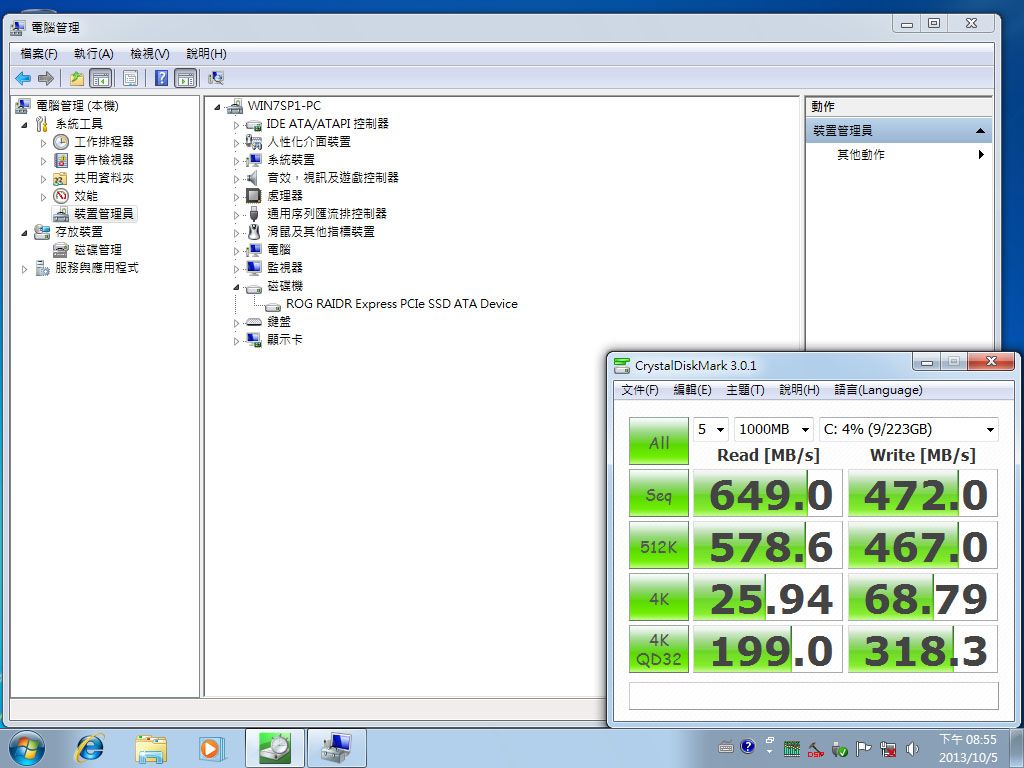Select 事件檢視器 in the left tree
The width and height of the screenshot is (1024, 768).
pyautogui.click(x=104, y=159)
